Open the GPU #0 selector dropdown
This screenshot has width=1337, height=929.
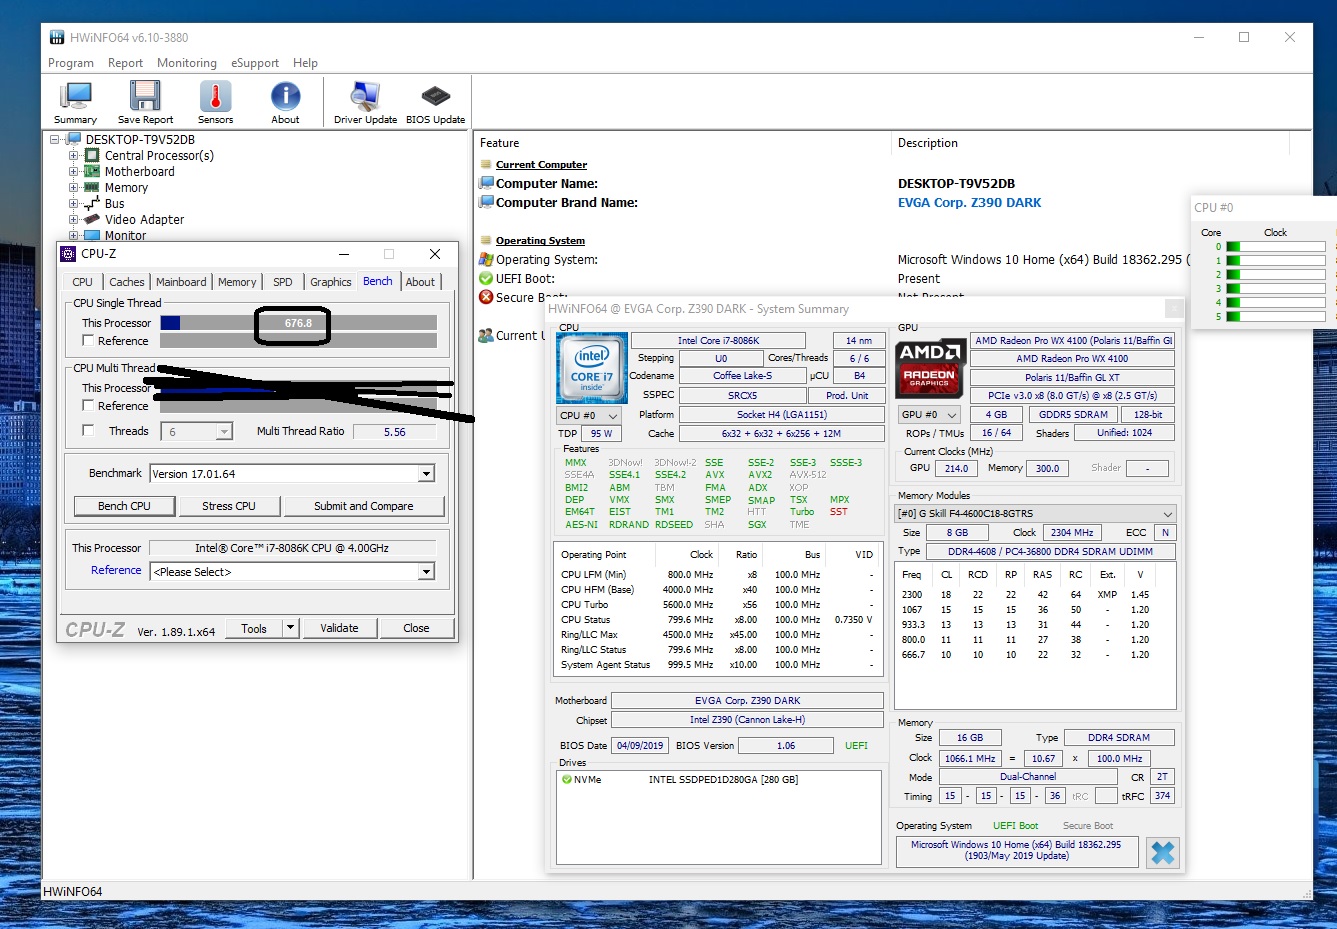pyautogui.click(x=930, y=414)
